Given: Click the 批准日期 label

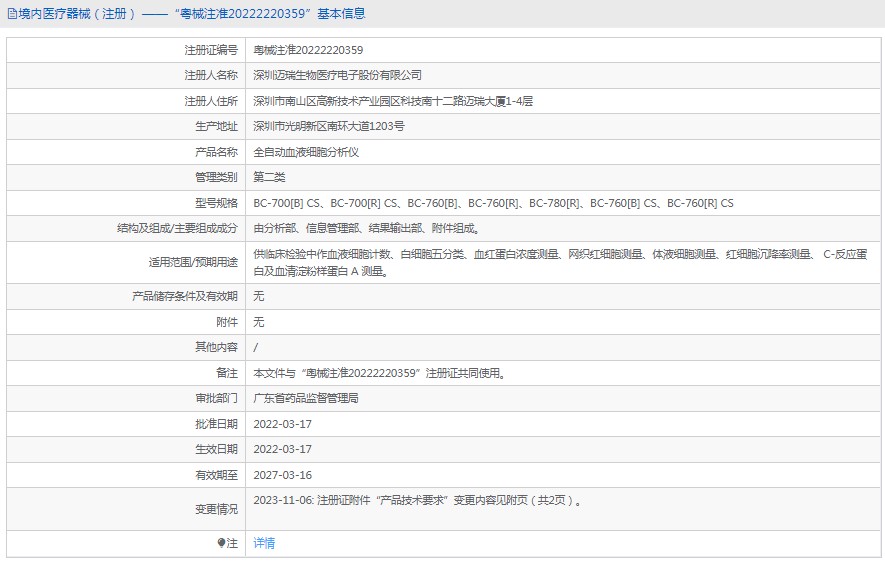Looking at the screenshot, I should 217,424.
